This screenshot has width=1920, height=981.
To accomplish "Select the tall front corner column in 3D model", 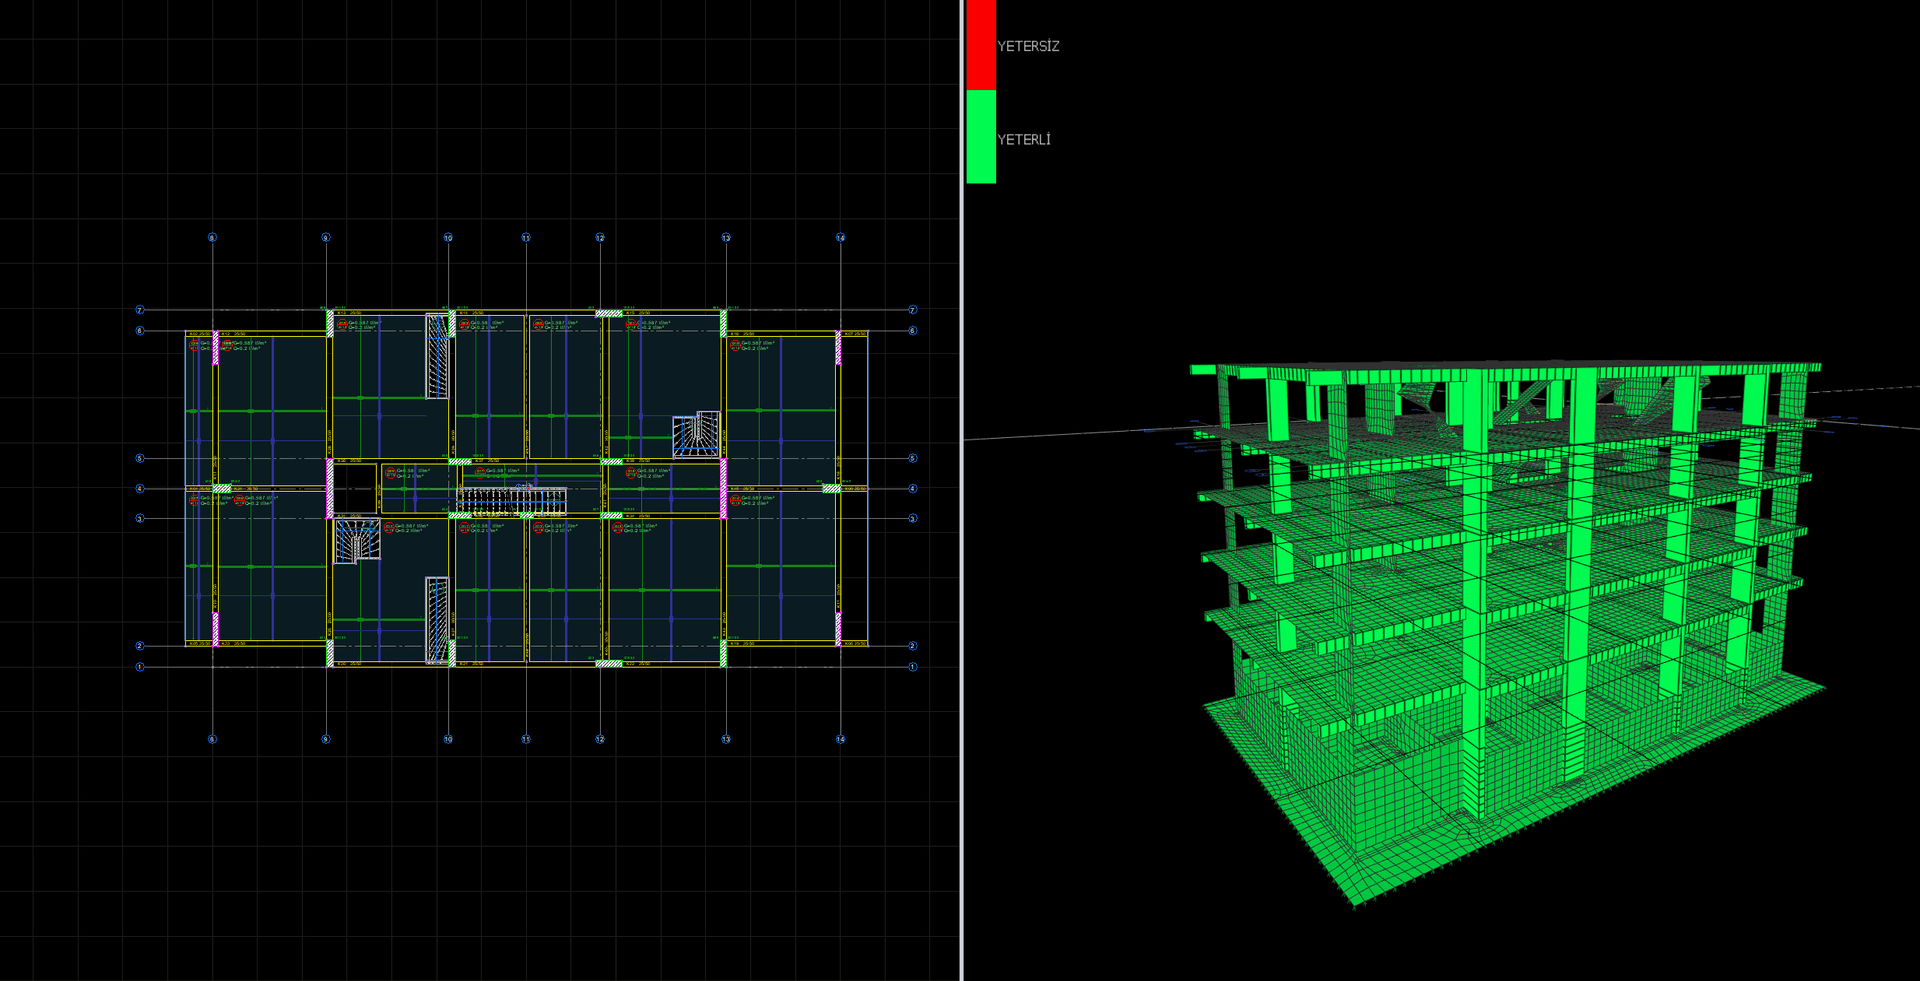I will (1474, 594).
